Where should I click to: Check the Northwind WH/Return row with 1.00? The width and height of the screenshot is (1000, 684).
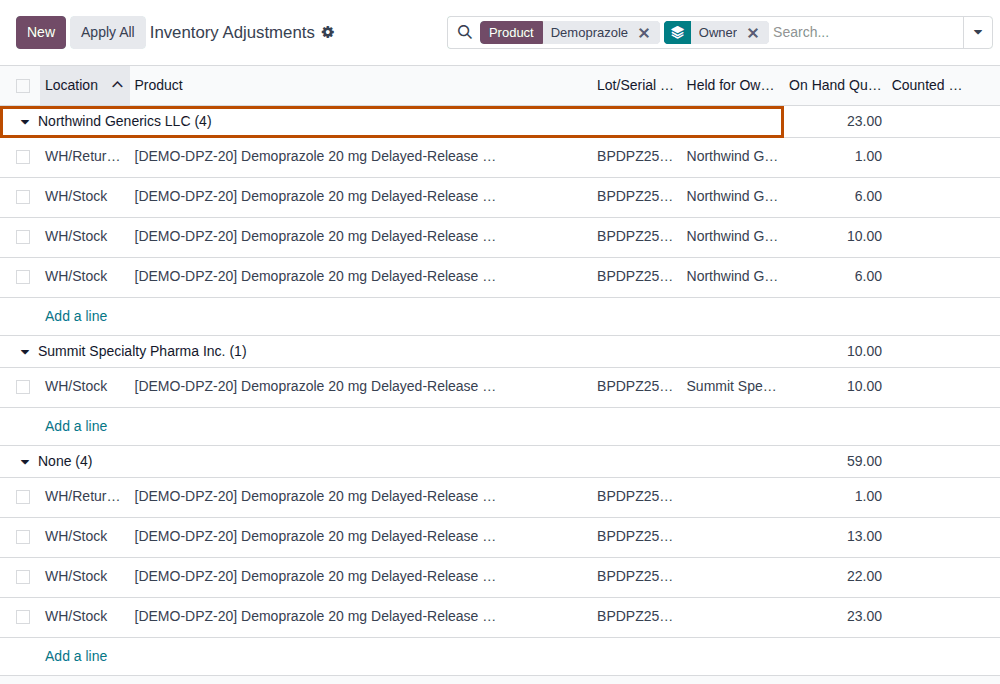(x=23, y=157)
